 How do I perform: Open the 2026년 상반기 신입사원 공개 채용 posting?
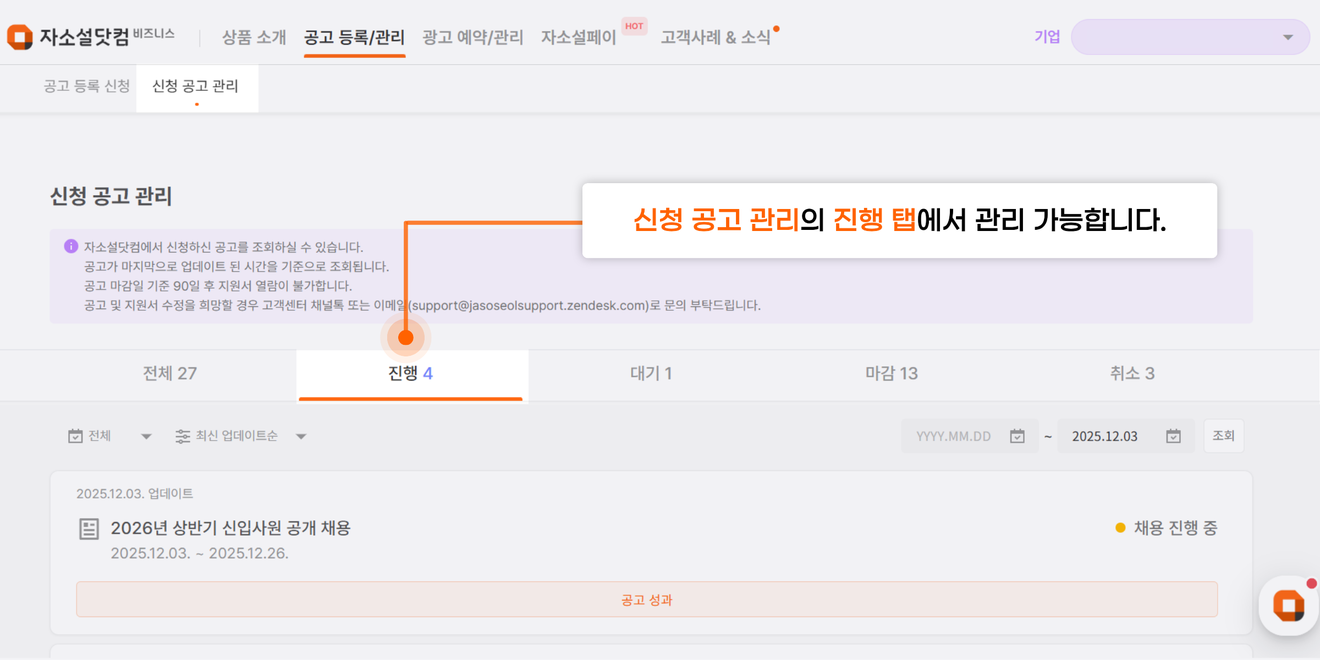coord(230,528)
